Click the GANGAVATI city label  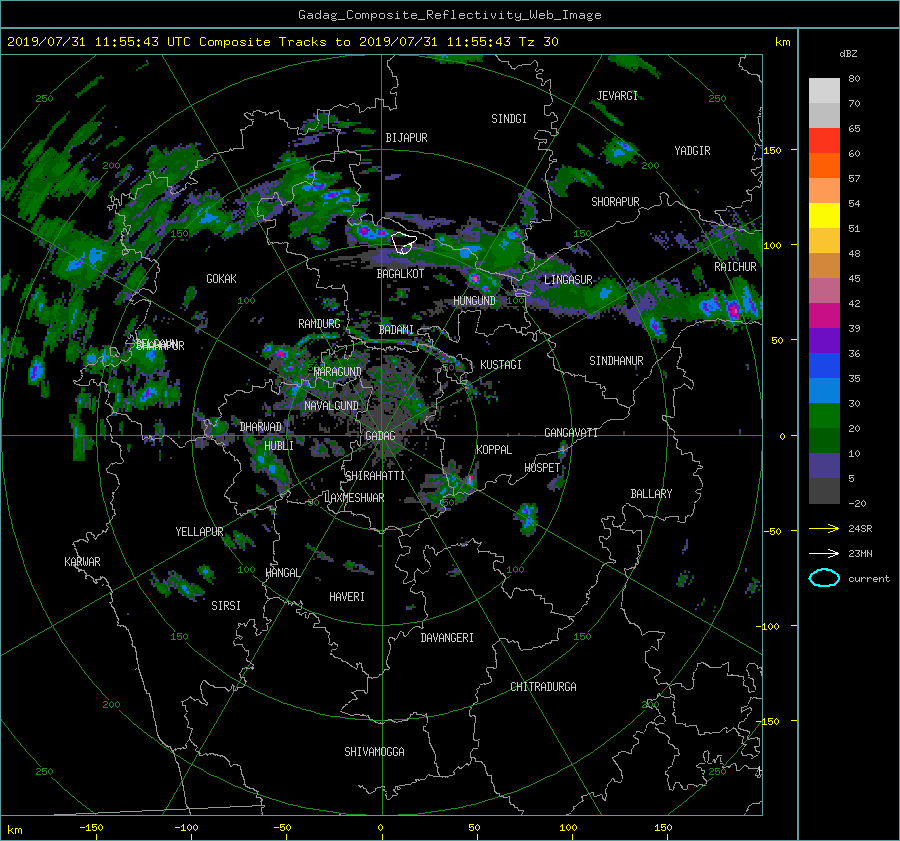[571, 432]
